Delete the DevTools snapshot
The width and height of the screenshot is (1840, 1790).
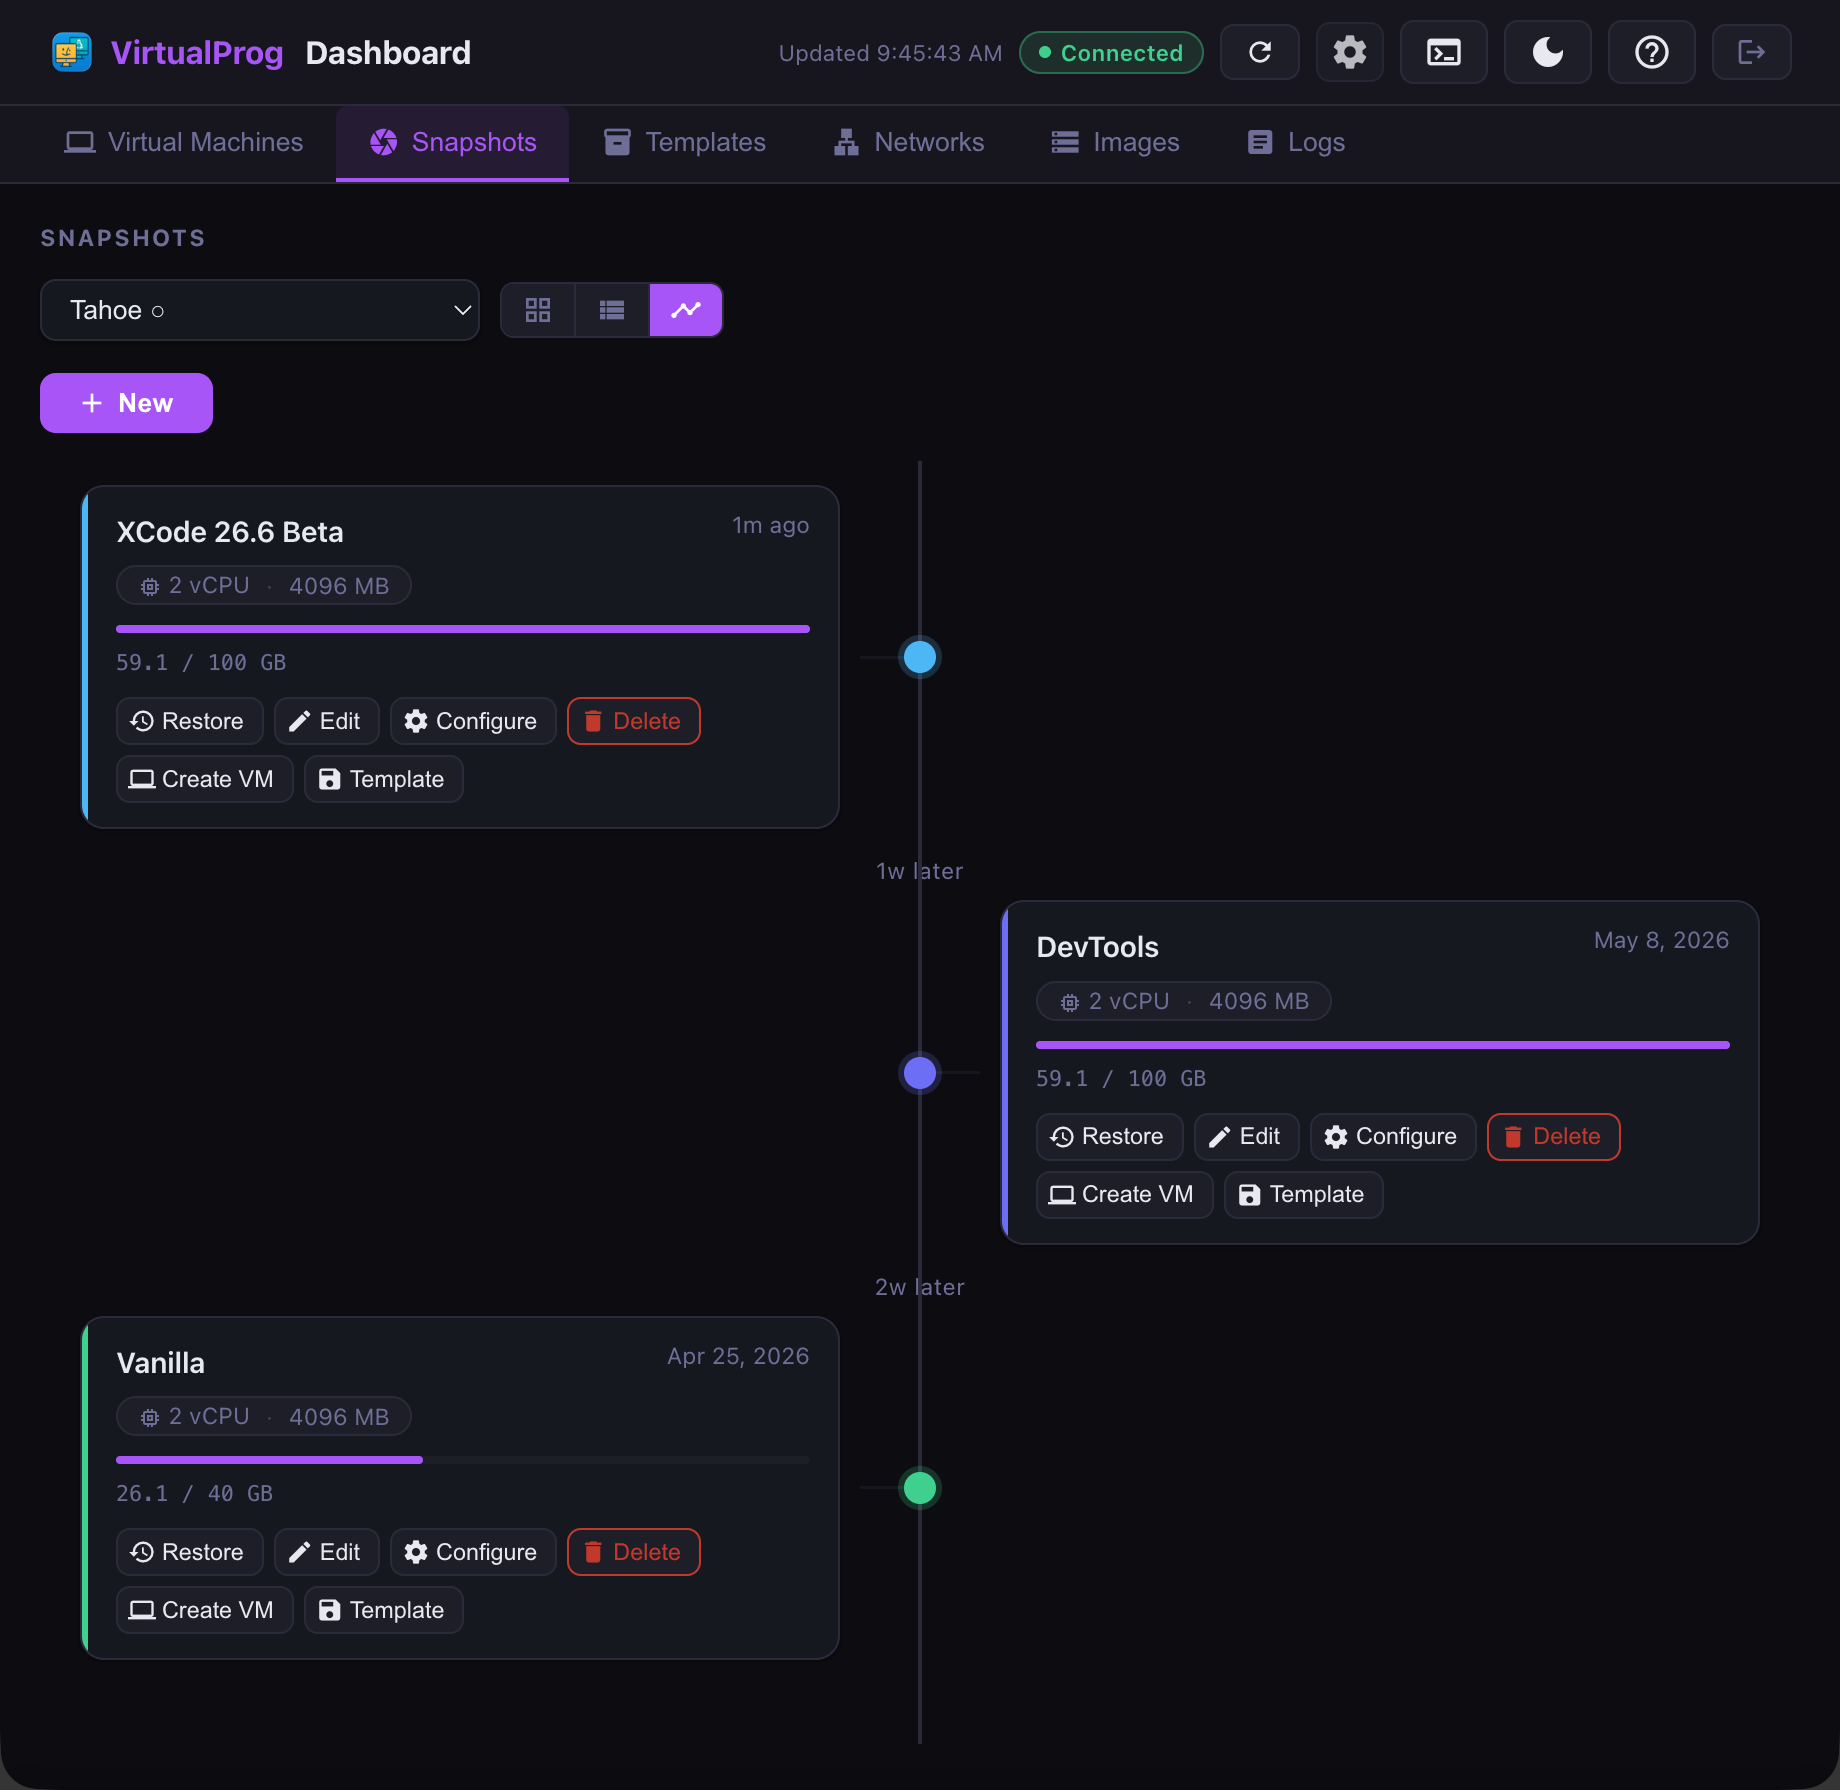pos(1553,1136)
